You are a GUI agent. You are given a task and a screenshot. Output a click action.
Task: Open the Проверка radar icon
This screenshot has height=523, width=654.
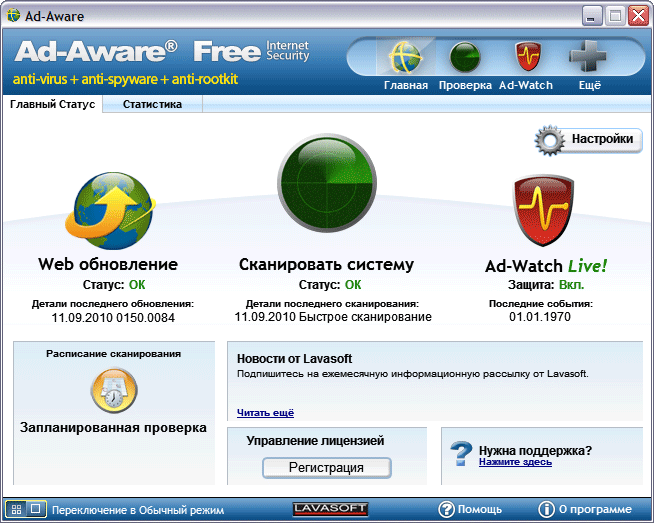[x=465, y=57]
